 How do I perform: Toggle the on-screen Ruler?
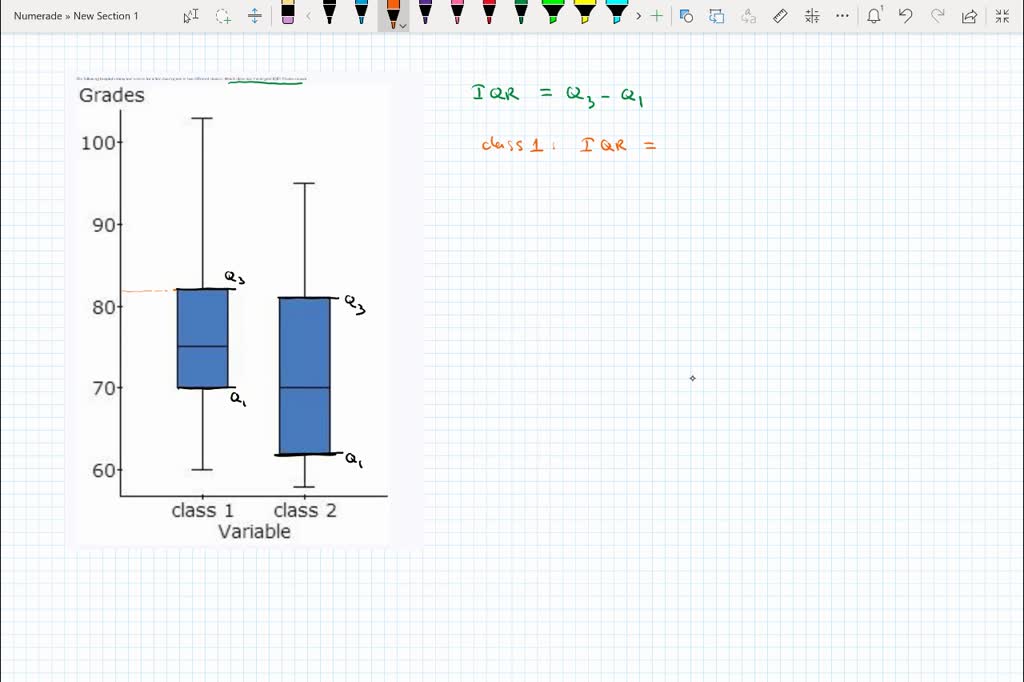779,15
